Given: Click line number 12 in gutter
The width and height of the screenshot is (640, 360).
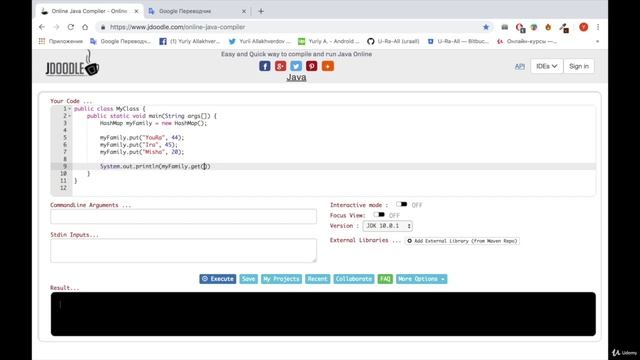Looking at the screenshot, I should [63, 188].
